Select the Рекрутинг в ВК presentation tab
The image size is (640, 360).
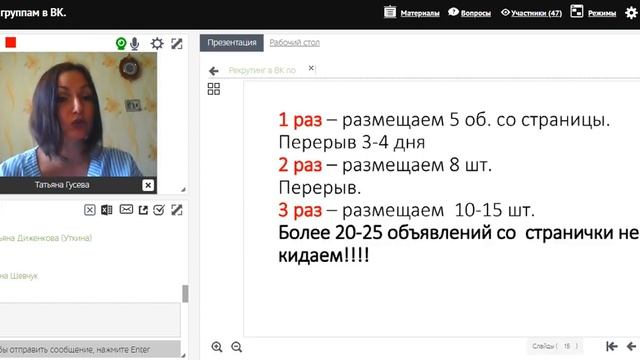pyautogui.click(x=262, y=70)
